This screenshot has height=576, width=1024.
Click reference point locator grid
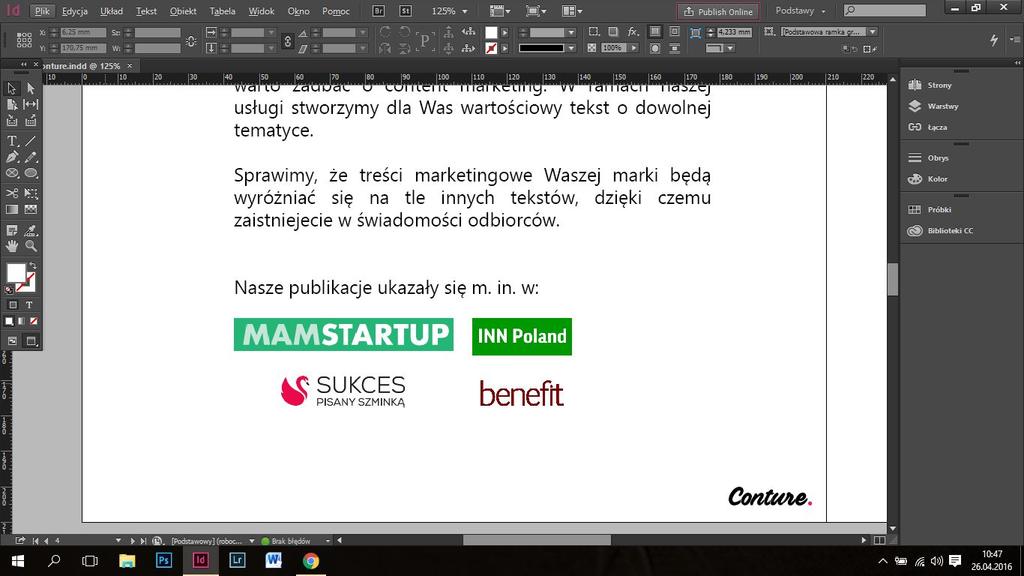24,40
